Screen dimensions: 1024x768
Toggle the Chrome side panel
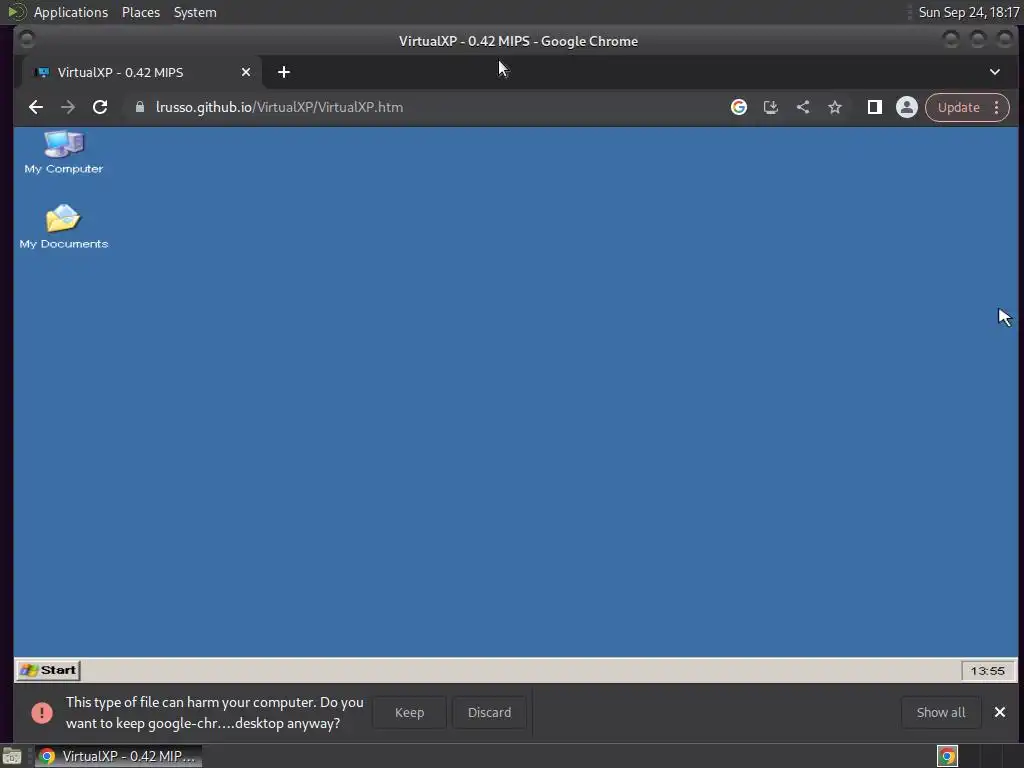point(874,107)
